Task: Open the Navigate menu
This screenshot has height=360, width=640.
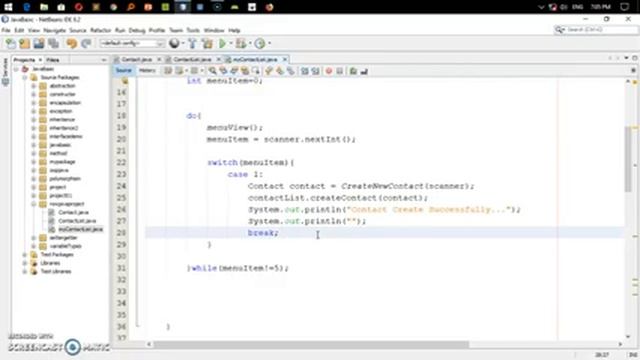Action: point(54,30)
